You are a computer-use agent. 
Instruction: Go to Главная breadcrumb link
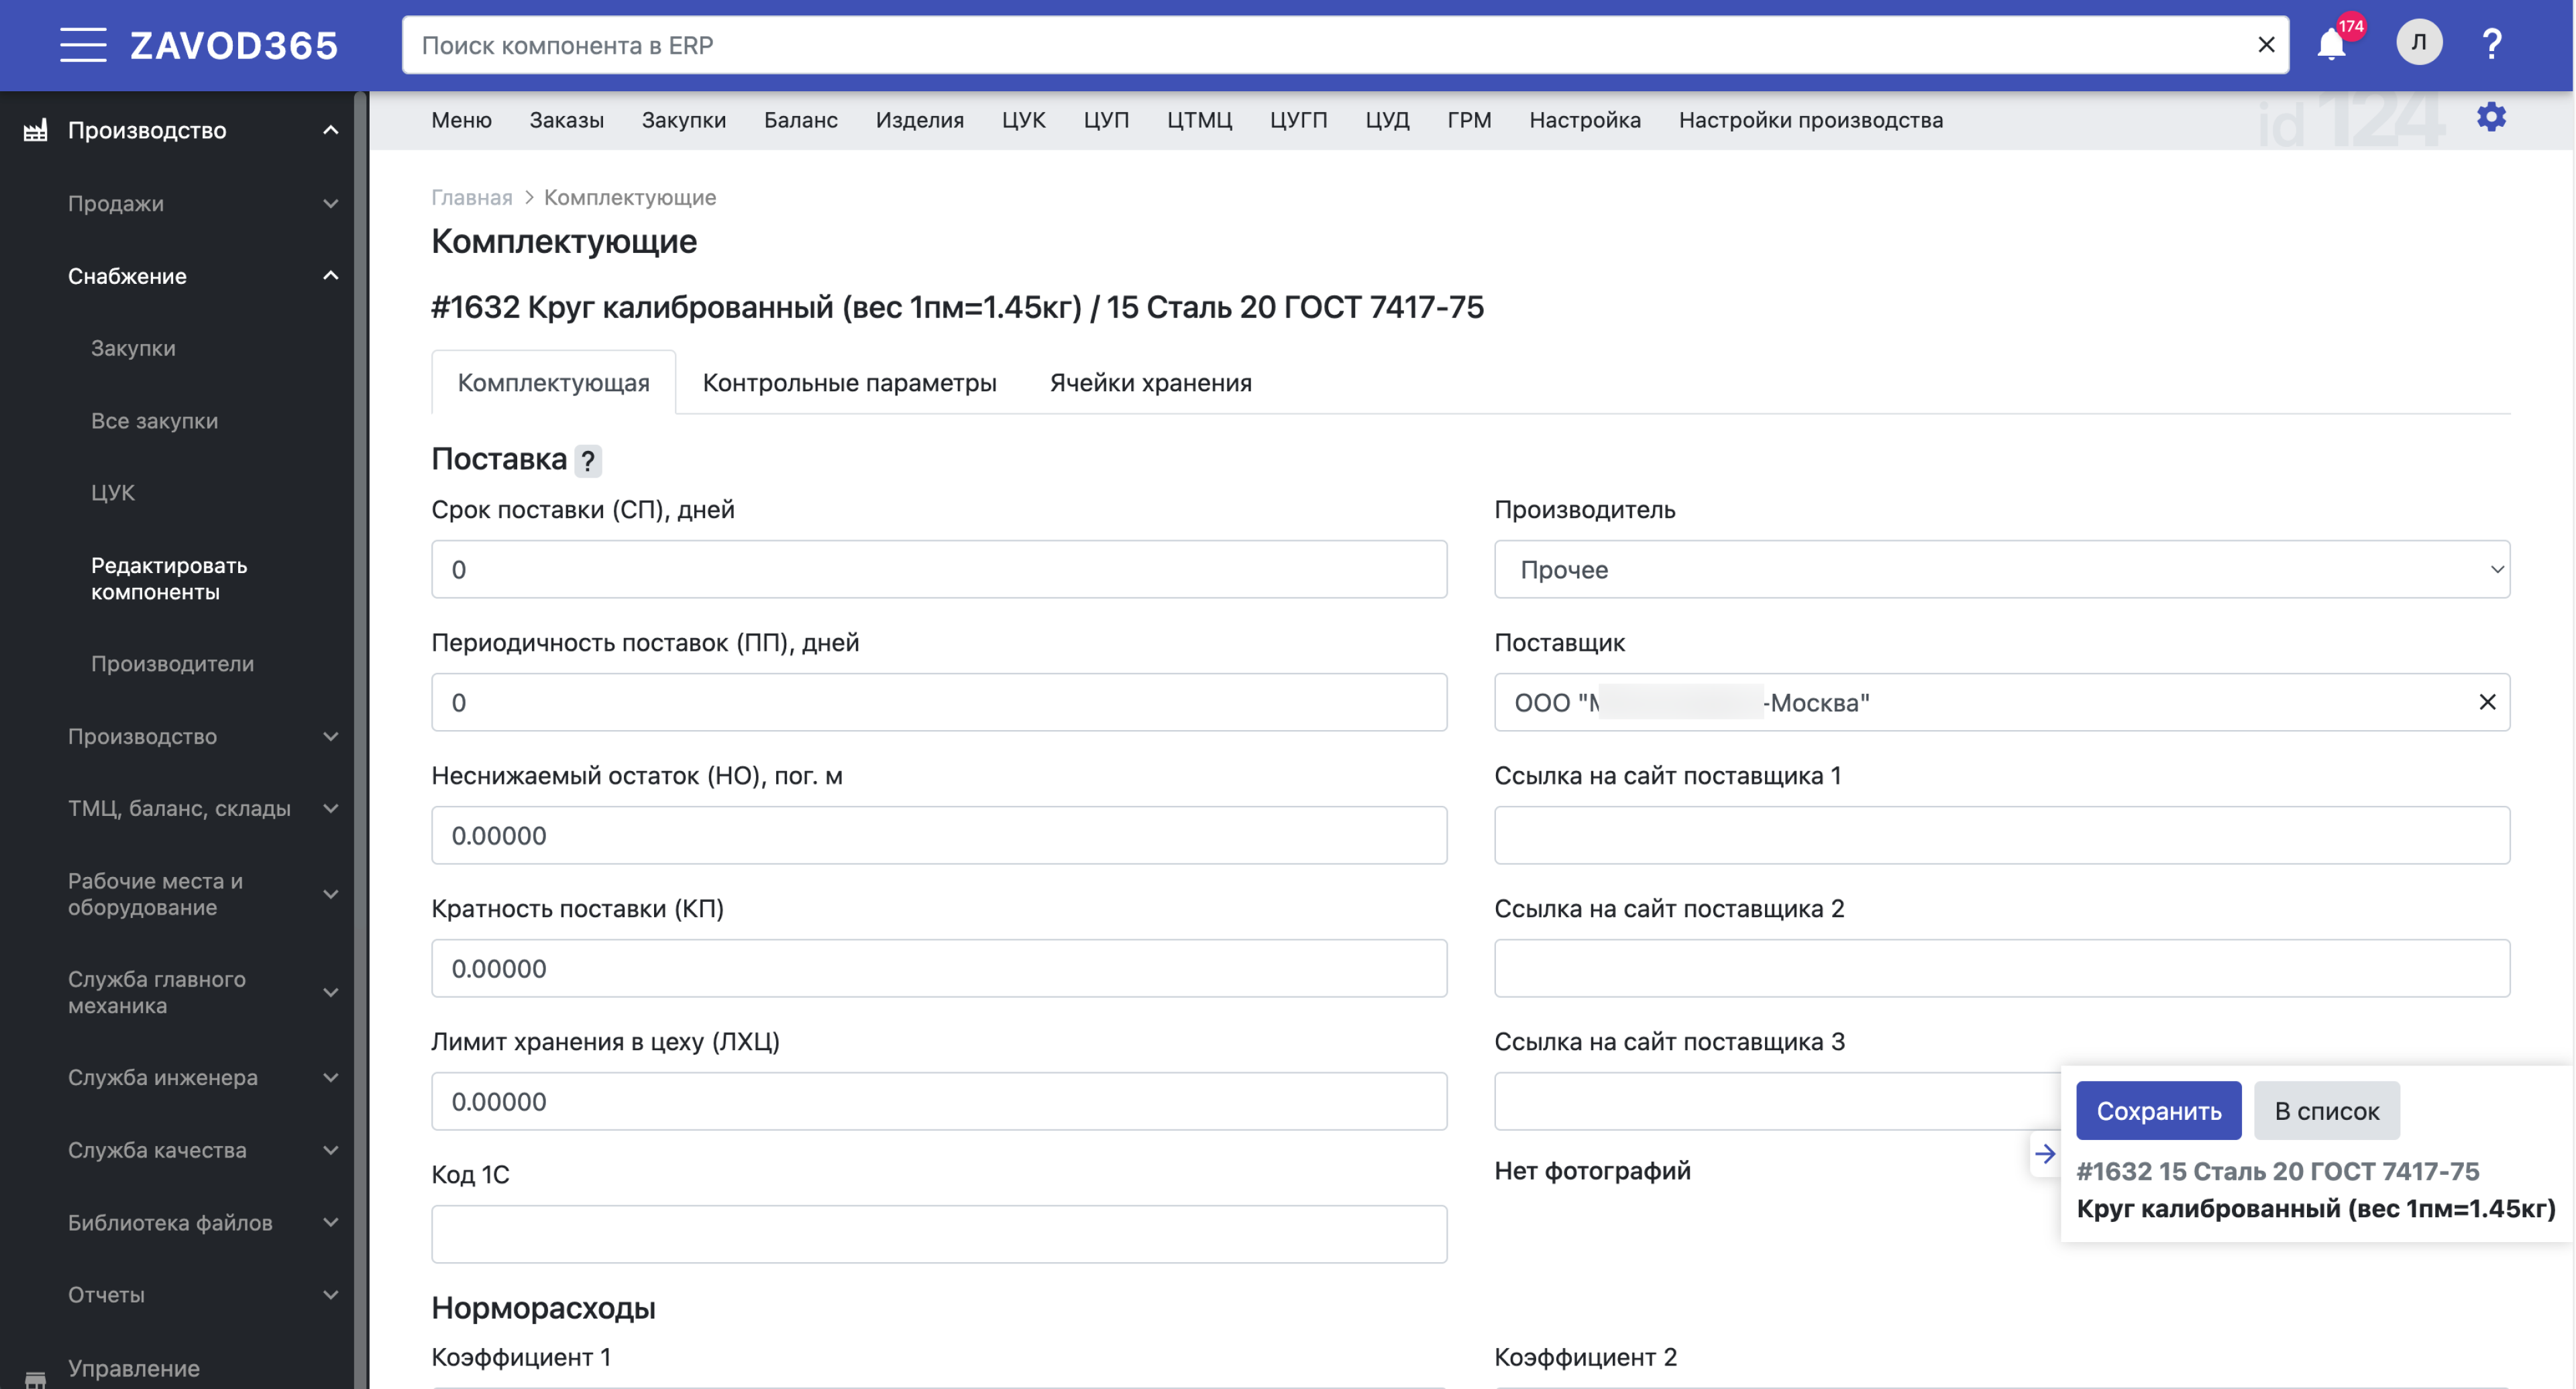[471, 197]
